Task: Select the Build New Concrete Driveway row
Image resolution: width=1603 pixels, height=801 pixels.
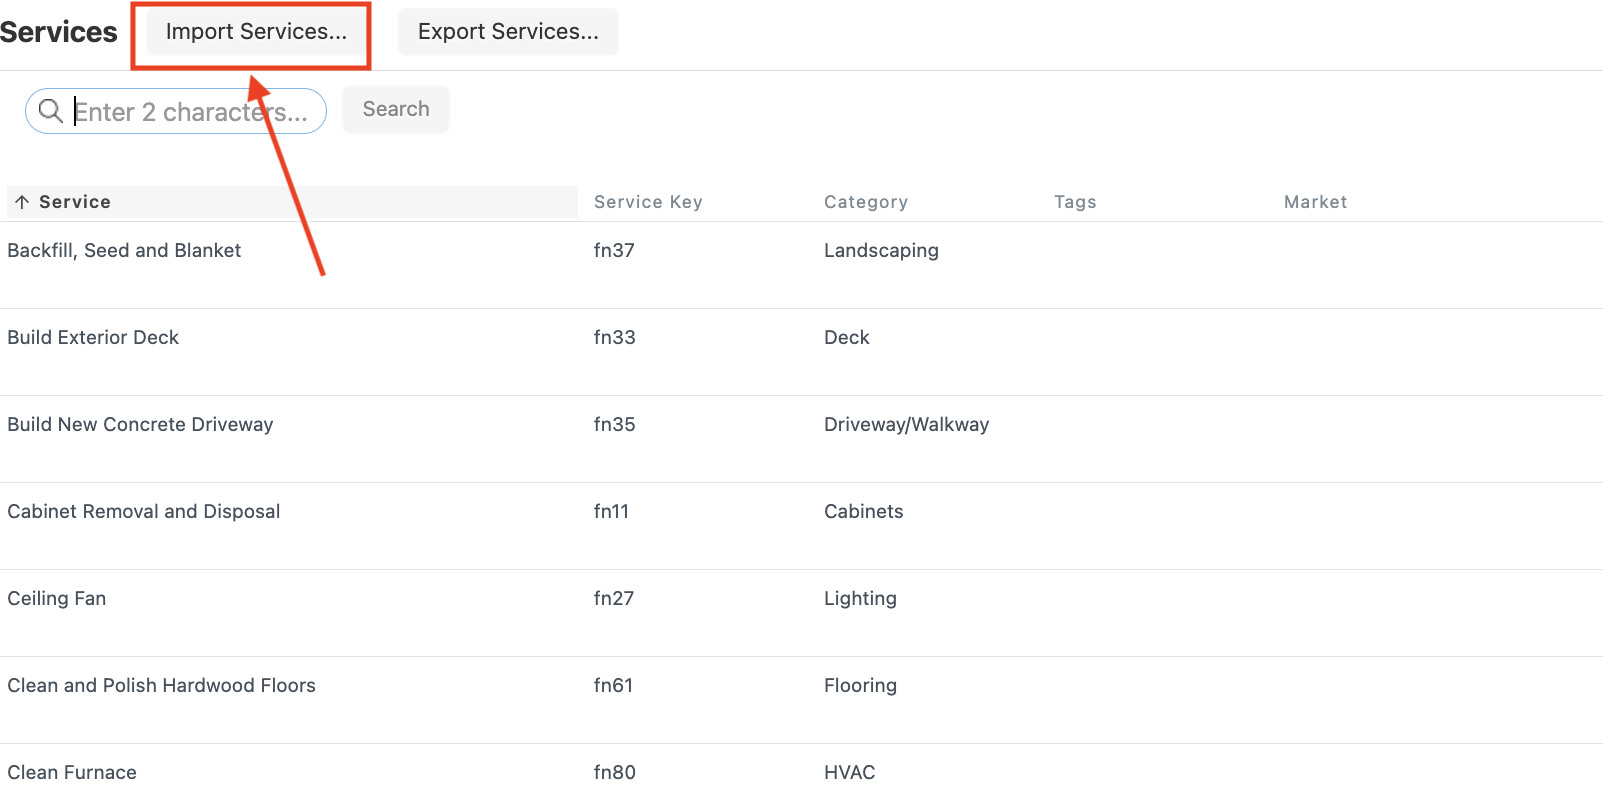Action: [x=140, y=425]
